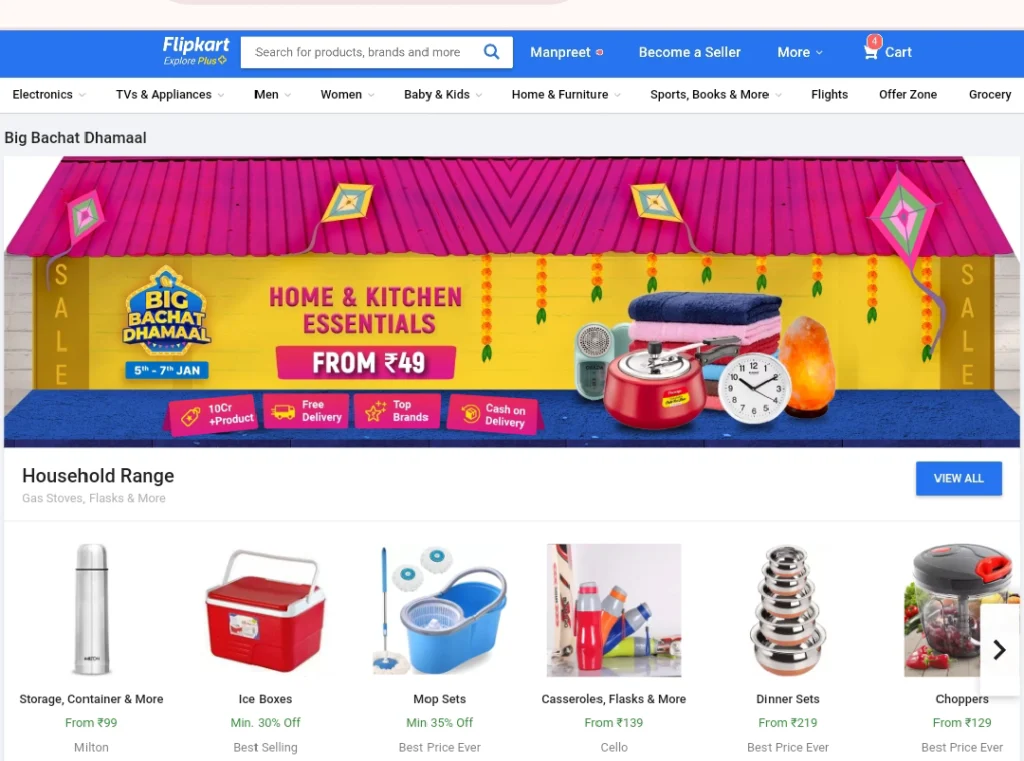1024x761 pixels.
Task: Expand the TVs & Appliances menu
Action: [x=170, y=95]
